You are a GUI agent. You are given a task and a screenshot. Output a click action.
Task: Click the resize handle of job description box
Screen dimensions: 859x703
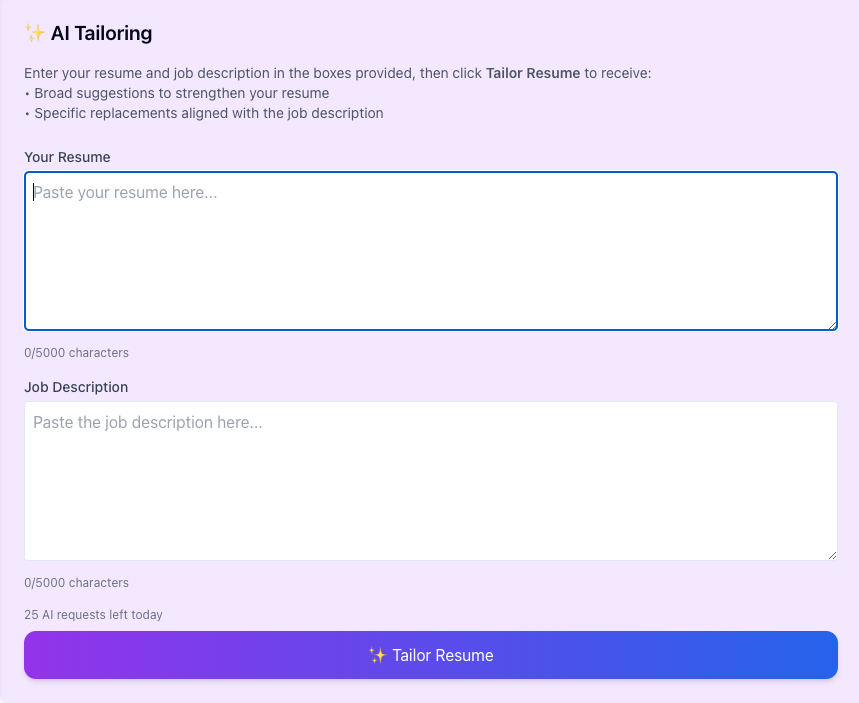click(832, 554)
